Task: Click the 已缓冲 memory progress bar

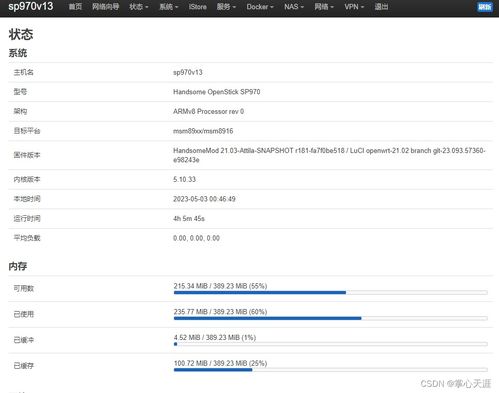Action: click(330, 344)
